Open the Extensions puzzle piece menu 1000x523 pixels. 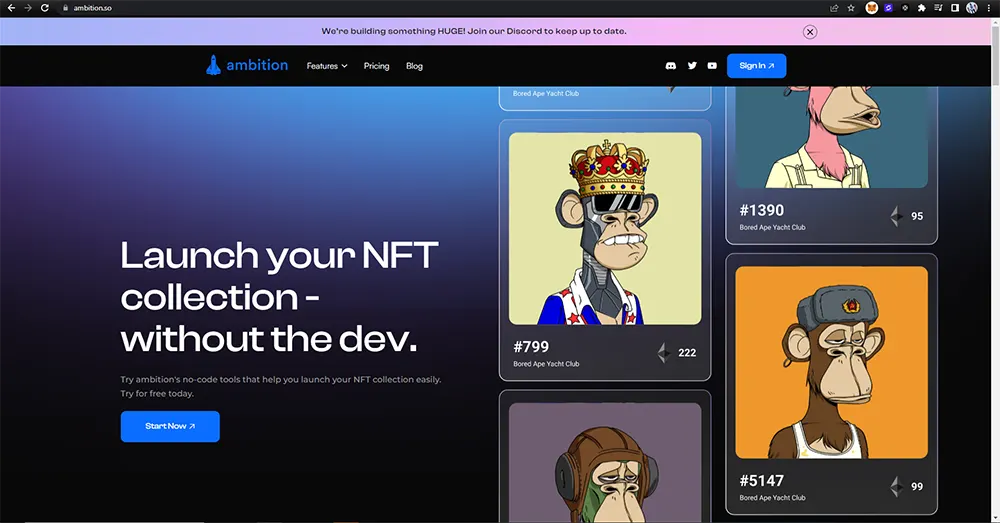922,8
